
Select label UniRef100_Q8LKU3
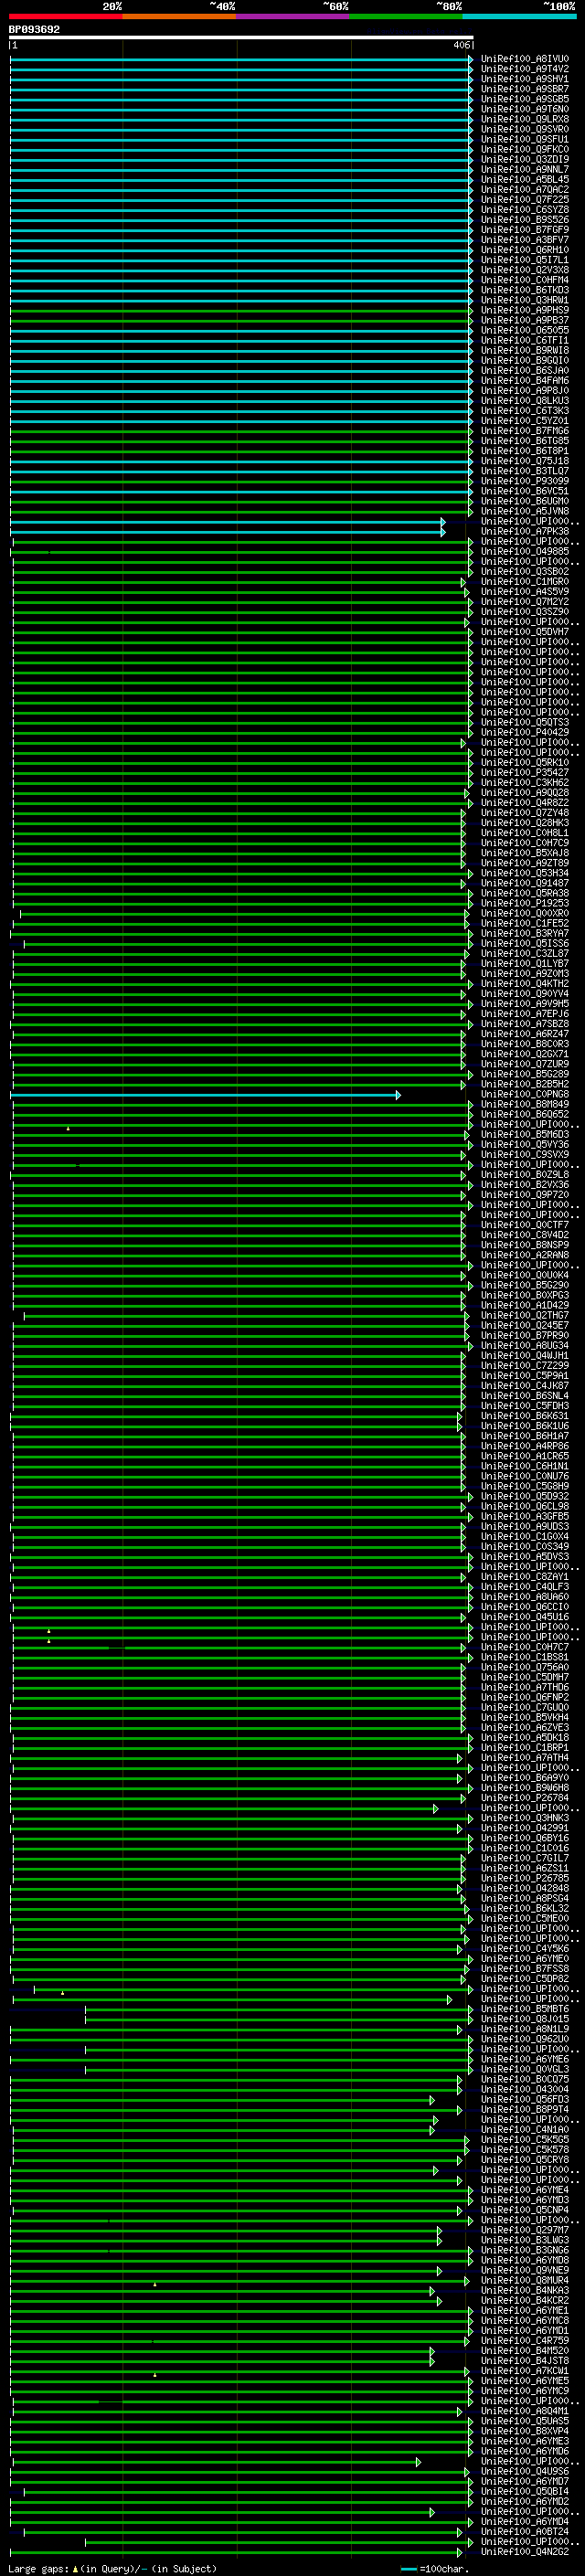coord(525,401)
